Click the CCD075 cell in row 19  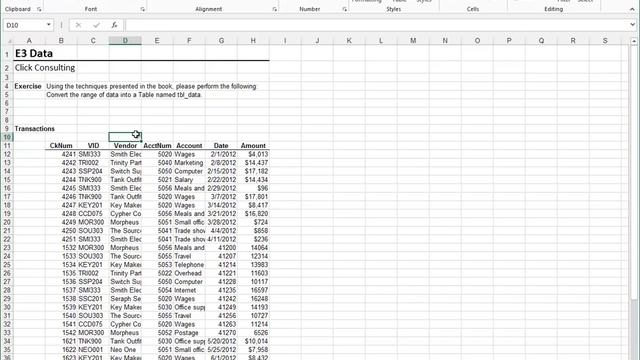pyautogui.click(x=93, y=213)
